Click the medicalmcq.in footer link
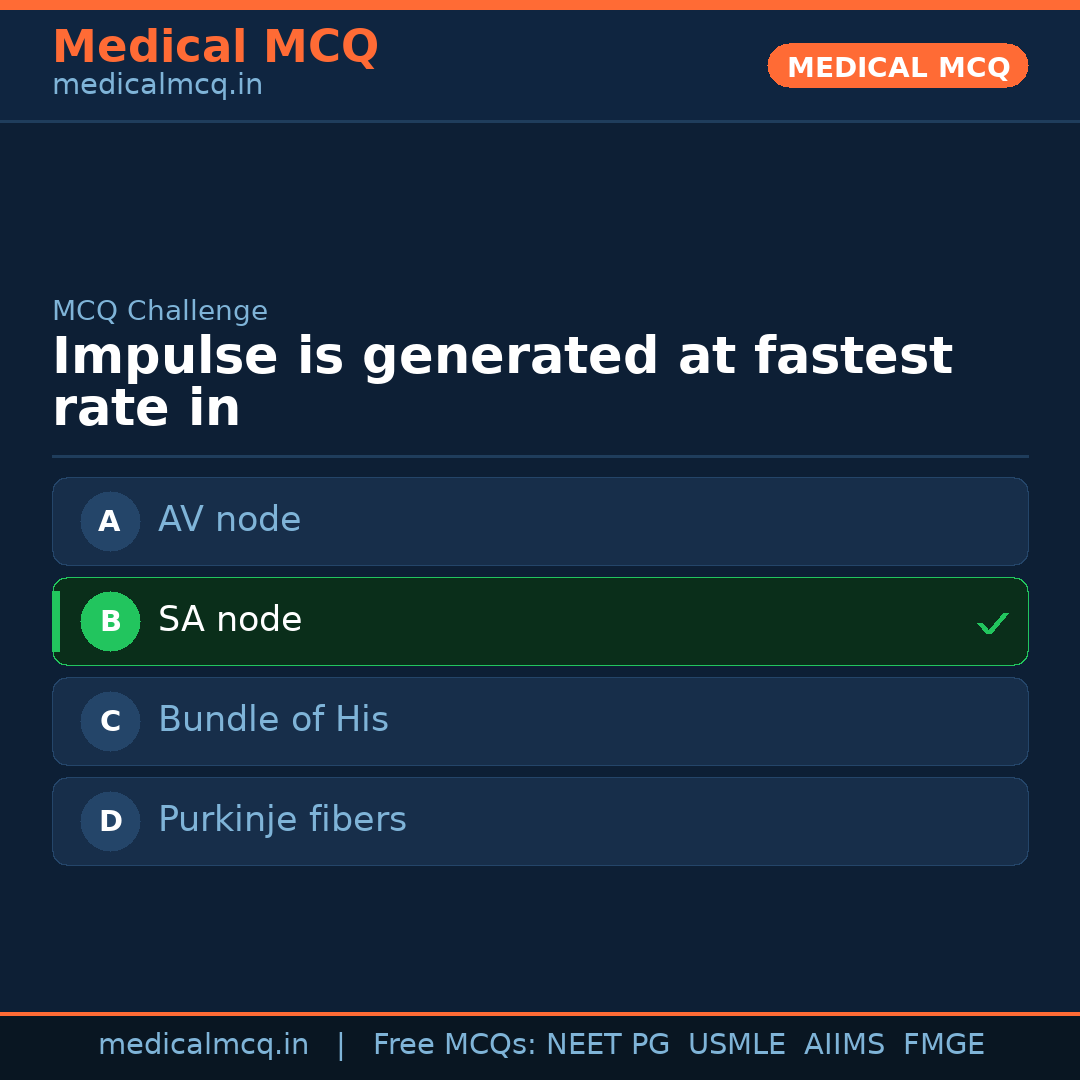 click(203, 1044)
